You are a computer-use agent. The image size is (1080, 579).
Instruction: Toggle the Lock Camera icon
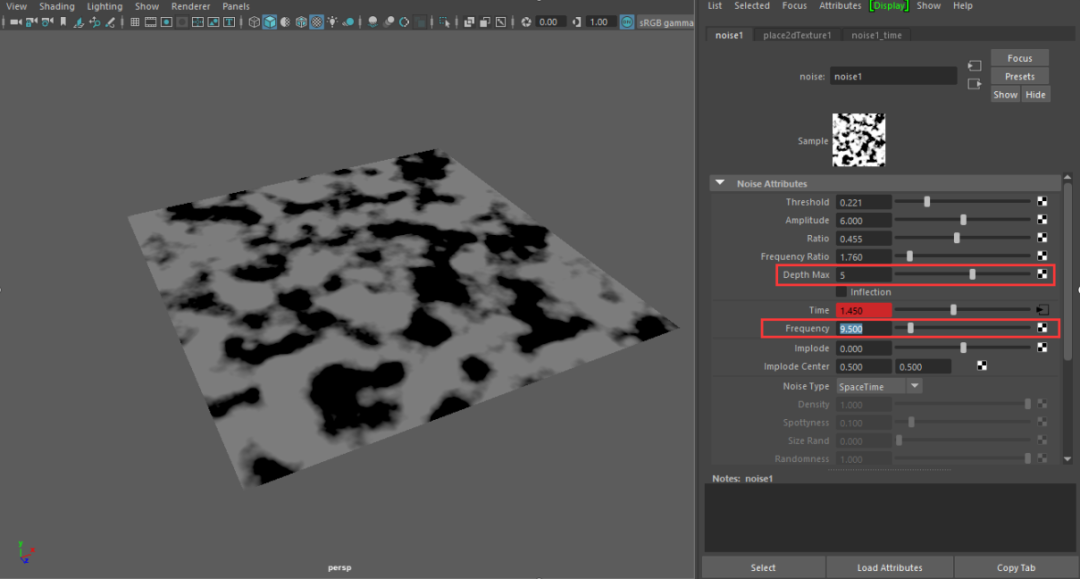(31, 22)
